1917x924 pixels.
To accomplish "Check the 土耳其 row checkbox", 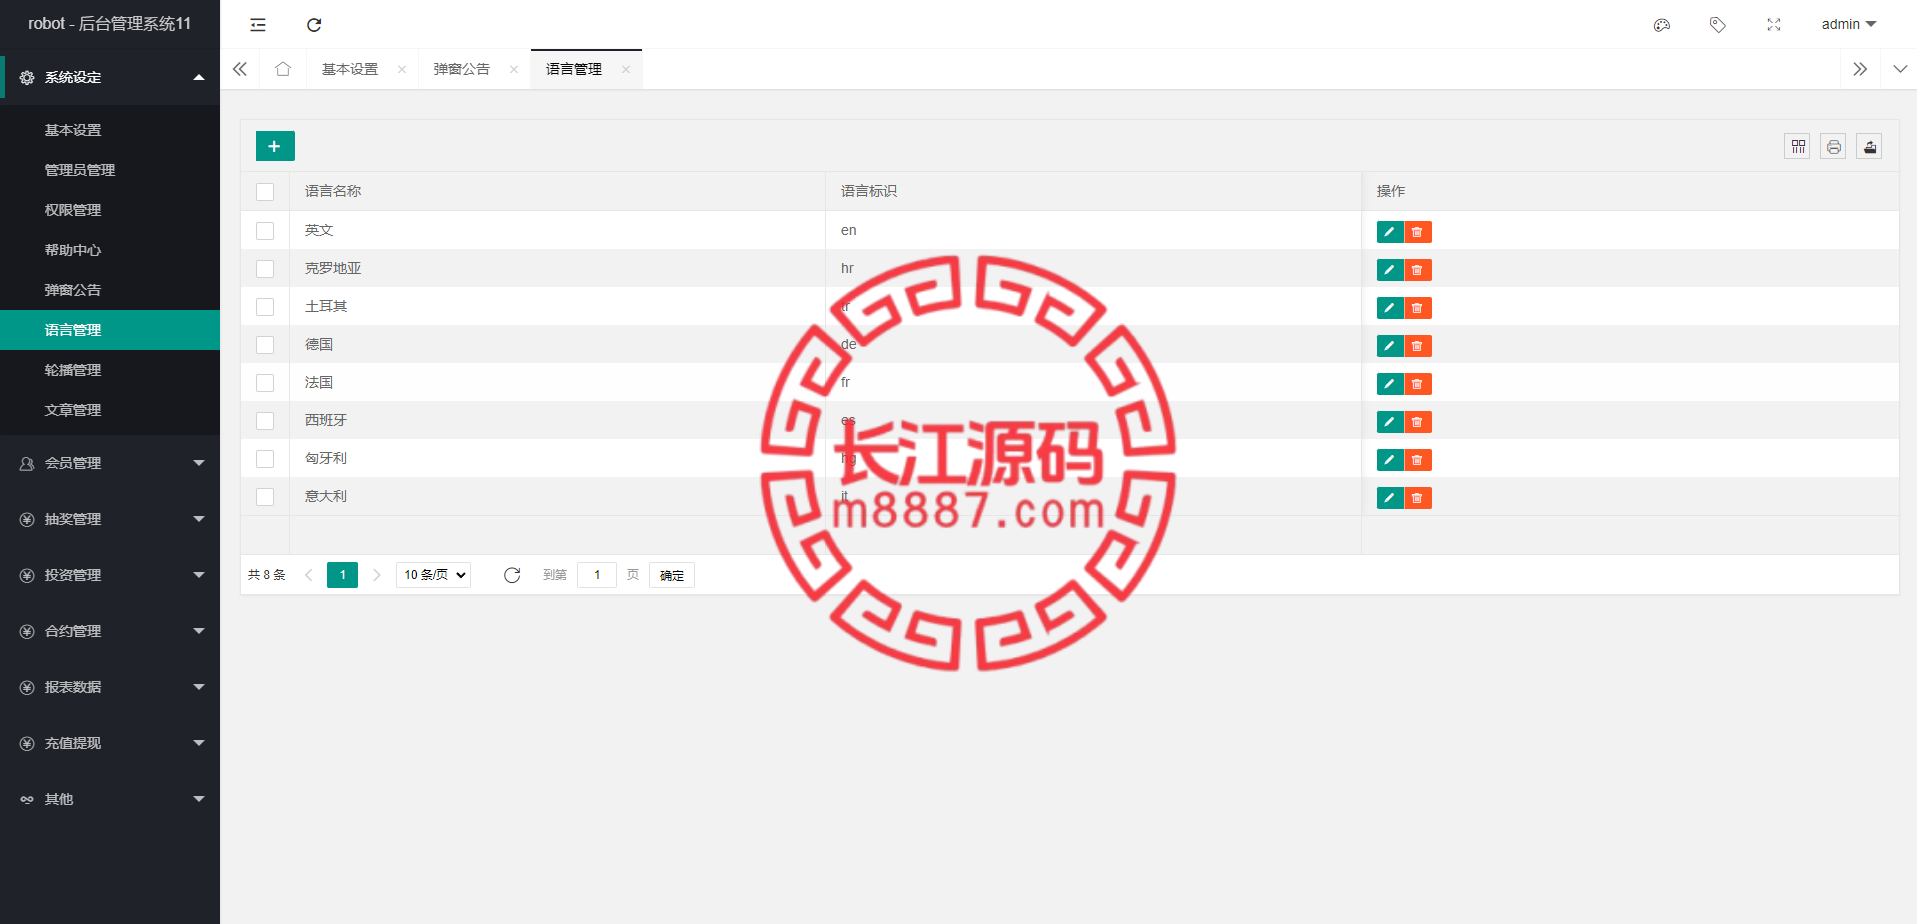I will (x=265, y=307).
